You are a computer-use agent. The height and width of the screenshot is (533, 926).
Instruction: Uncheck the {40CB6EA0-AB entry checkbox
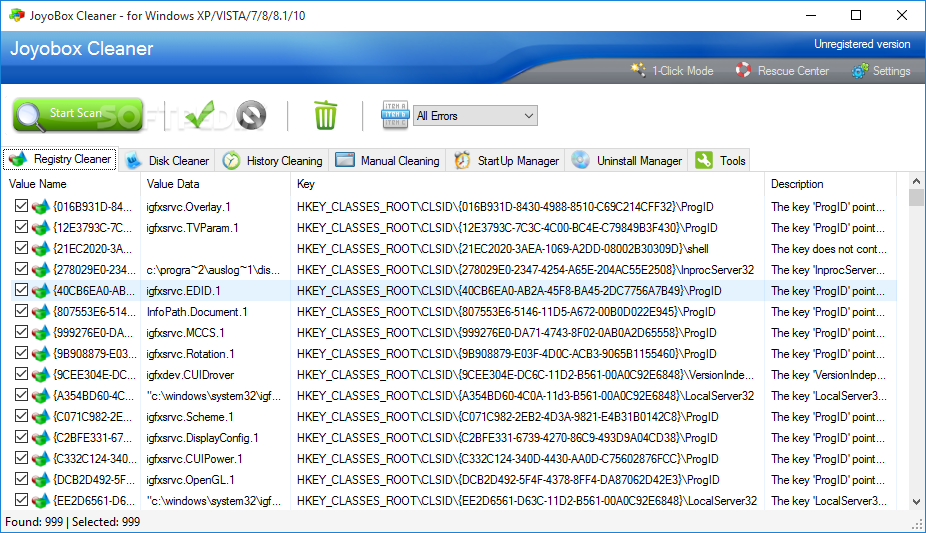click(x=21, y=289)
